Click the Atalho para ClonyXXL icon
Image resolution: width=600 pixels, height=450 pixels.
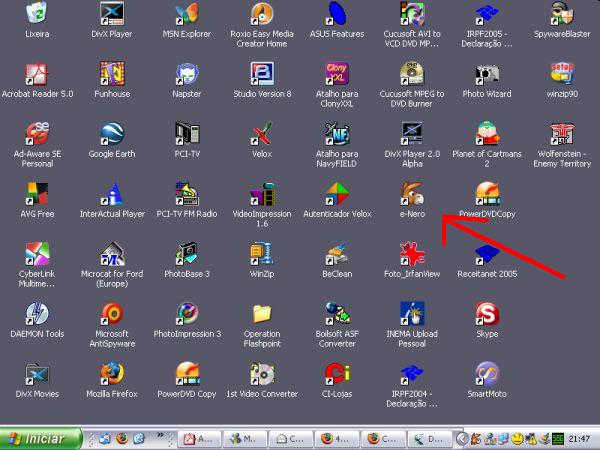pos(337,73)
